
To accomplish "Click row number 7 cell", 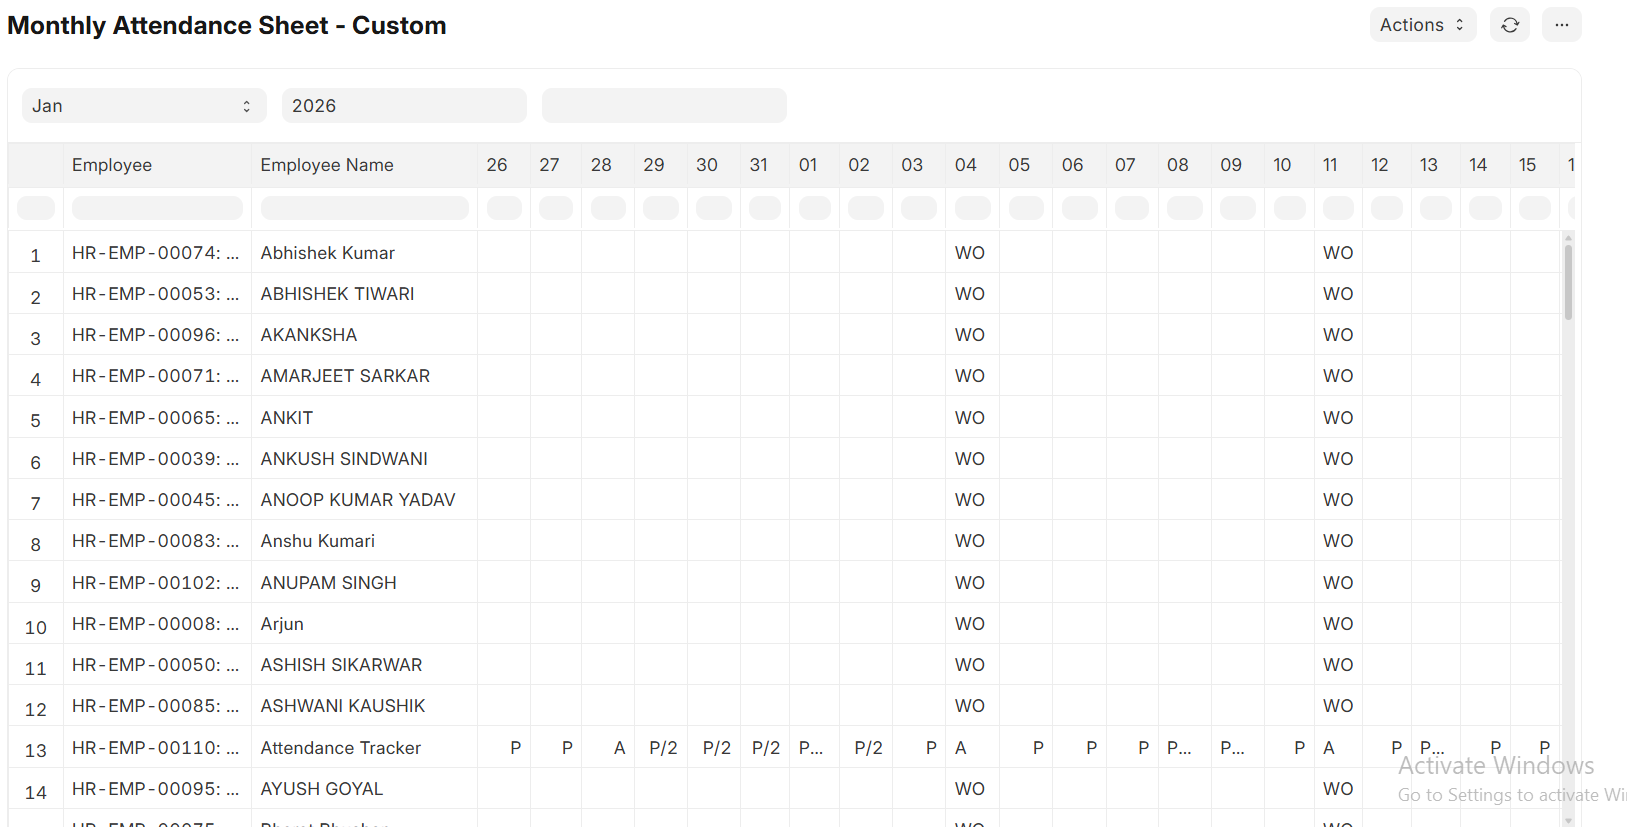I will pyautogui.click(x=36, y=503).
